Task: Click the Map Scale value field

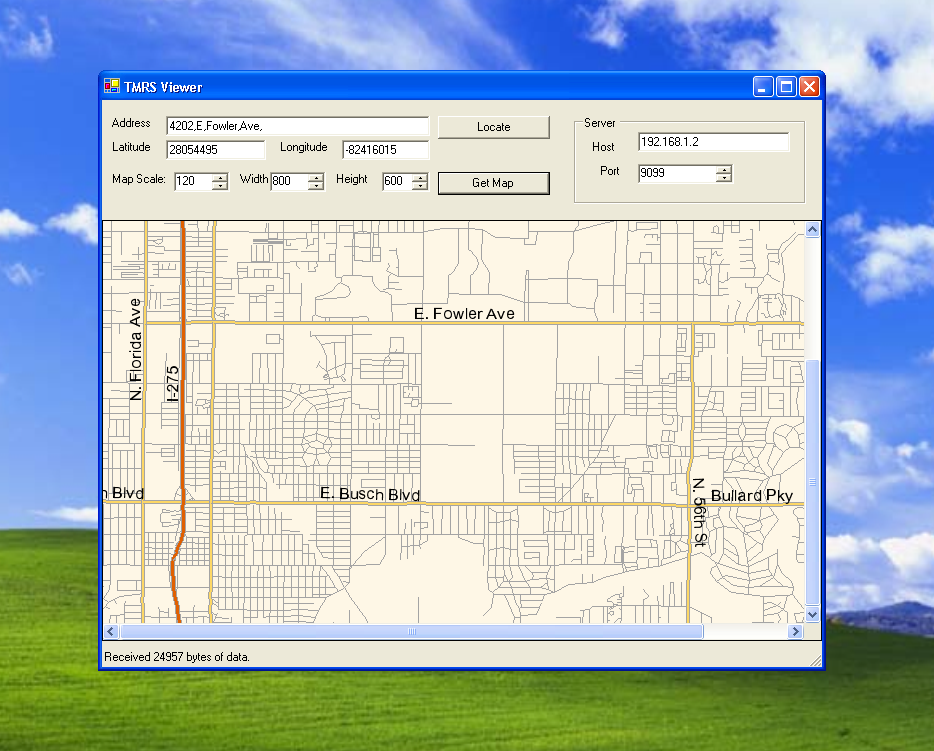Action: coord(194,181)
